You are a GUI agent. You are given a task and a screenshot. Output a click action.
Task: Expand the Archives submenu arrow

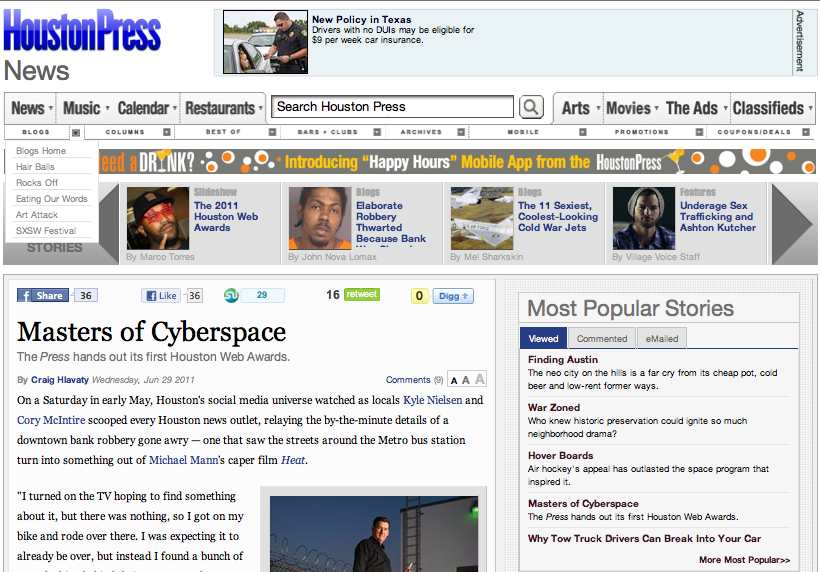point(461,132)
